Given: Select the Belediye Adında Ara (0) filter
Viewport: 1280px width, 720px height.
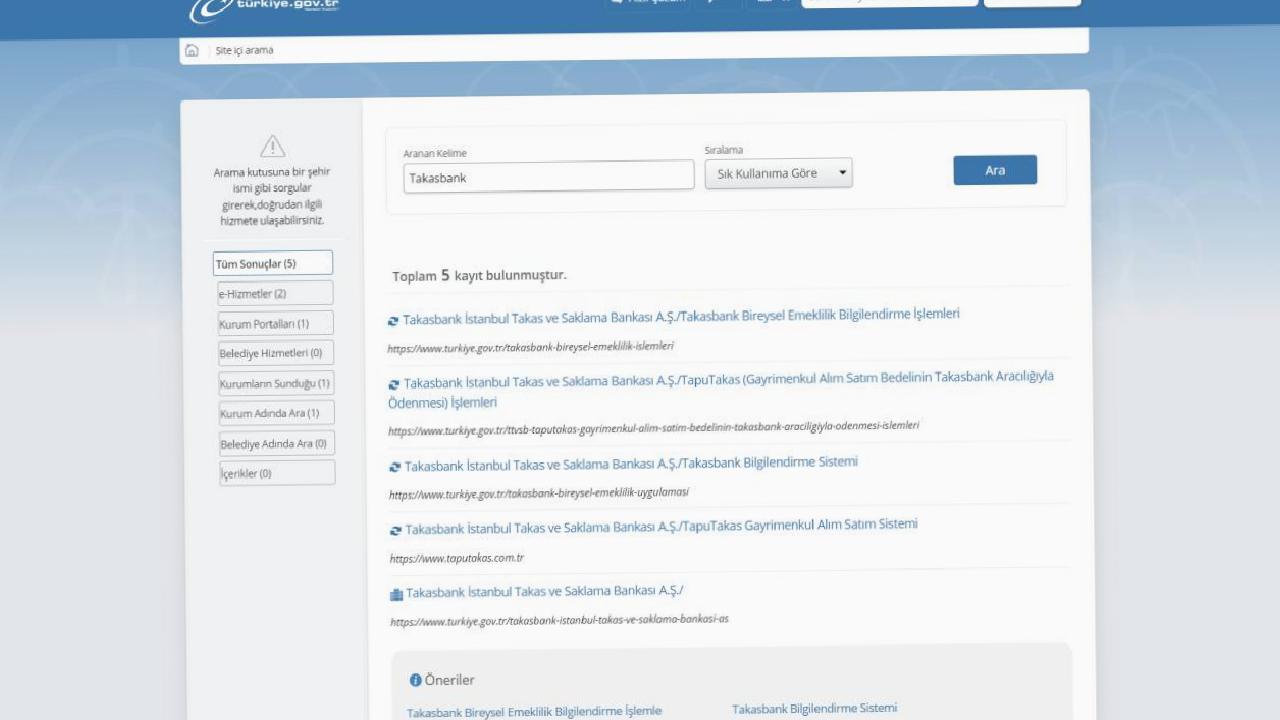Looking at the screenshot, I should point(277,443).
